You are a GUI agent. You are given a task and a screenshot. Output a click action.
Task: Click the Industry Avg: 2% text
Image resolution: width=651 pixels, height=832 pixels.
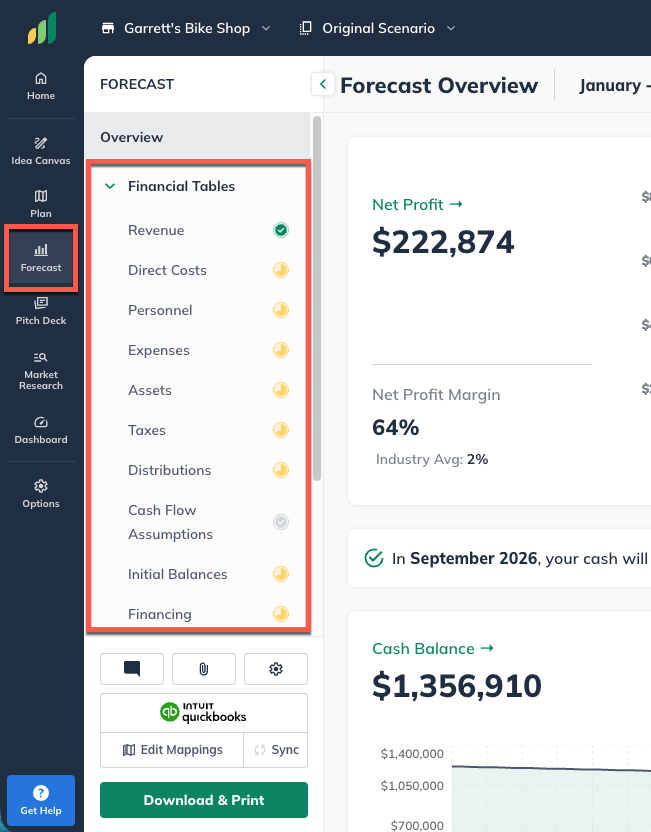432,459
